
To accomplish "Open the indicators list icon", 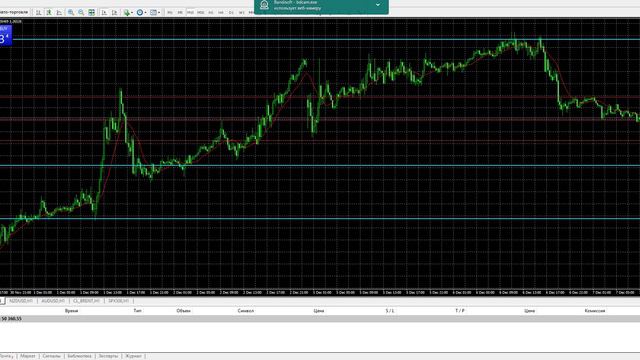I will coord(127,13).
